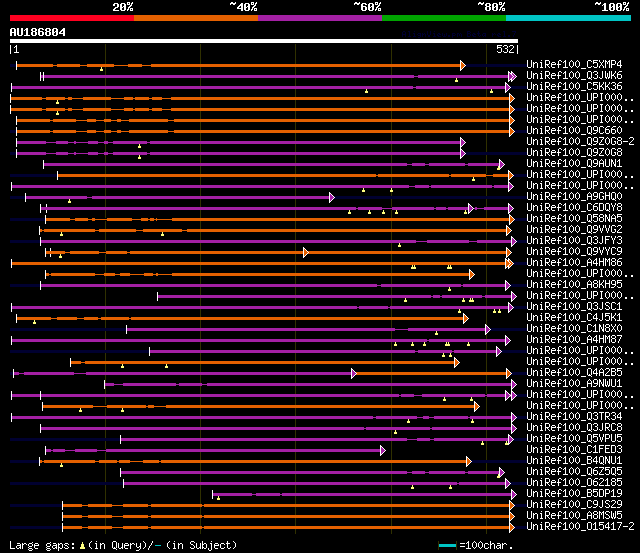This screenshot has height=553, width=640.
Task: Open the UniRef100_A4HM86 hit
Action: [x=574, y=263]
